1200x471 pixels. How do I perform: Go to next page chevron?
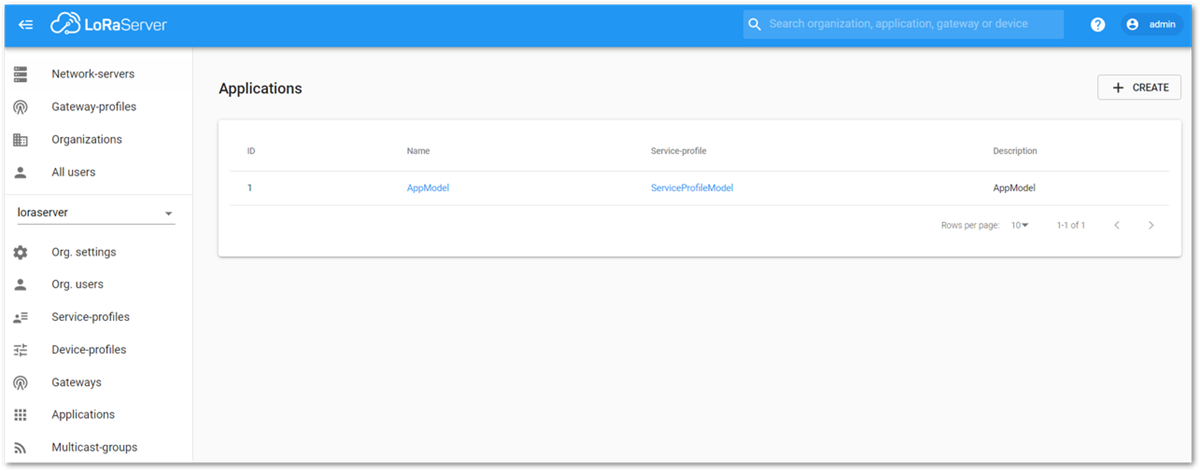[1151, 225]
